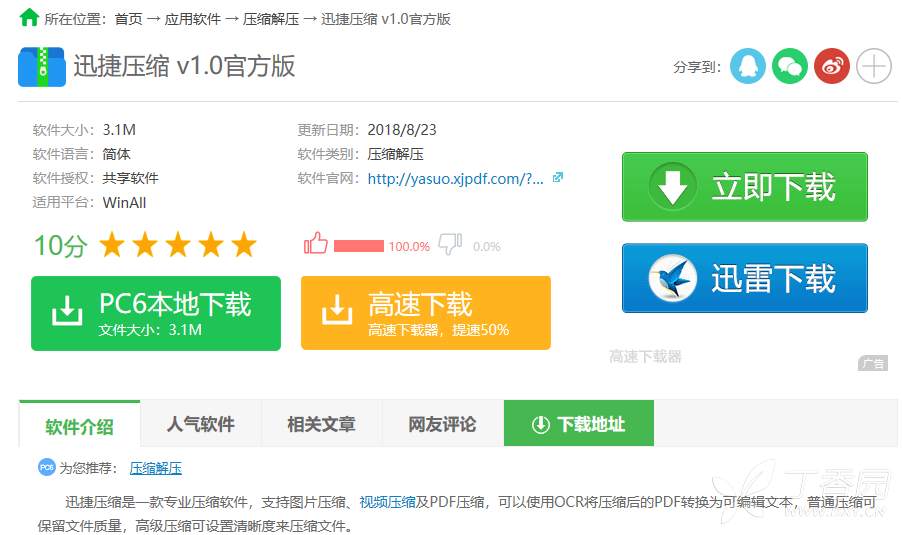The width and height of the screenshot is (902, 535).
Task: Click the 高速下载器 gray caption
Action: coord(645,357)
